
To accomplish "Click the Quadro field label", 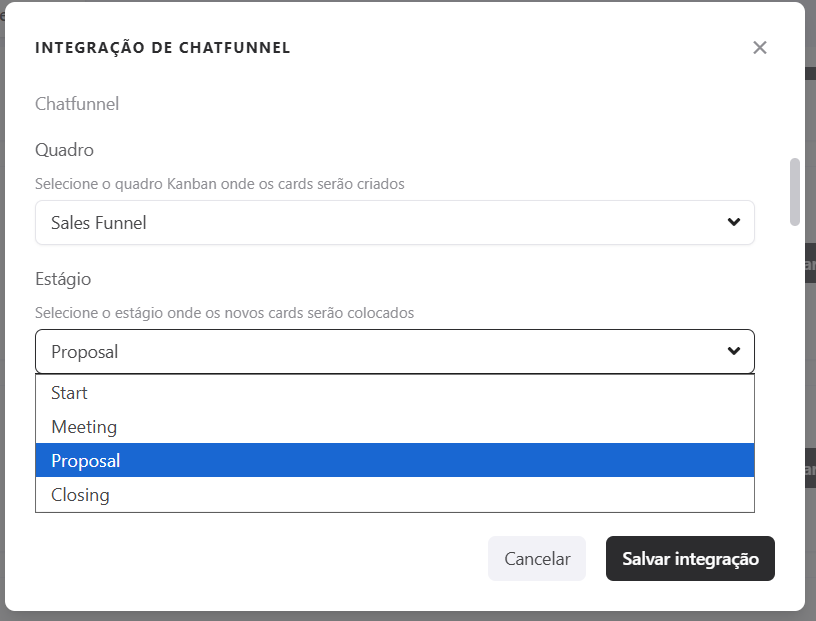I will pyautogui.click(x=64, y=150).
